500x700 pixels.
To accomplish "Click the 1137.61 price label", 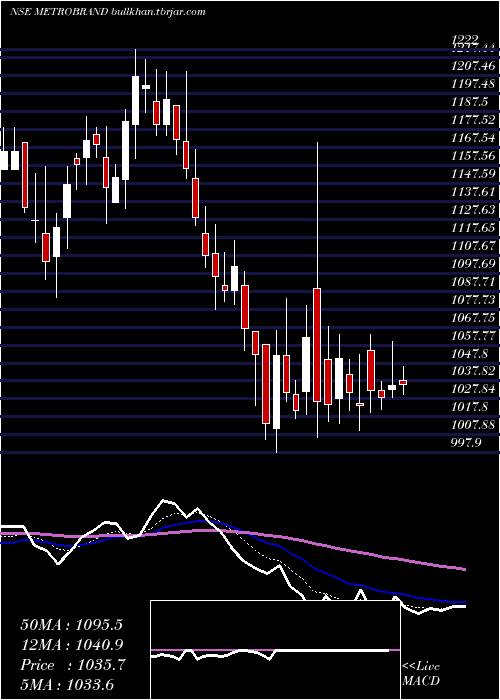I will click(474, 192).
